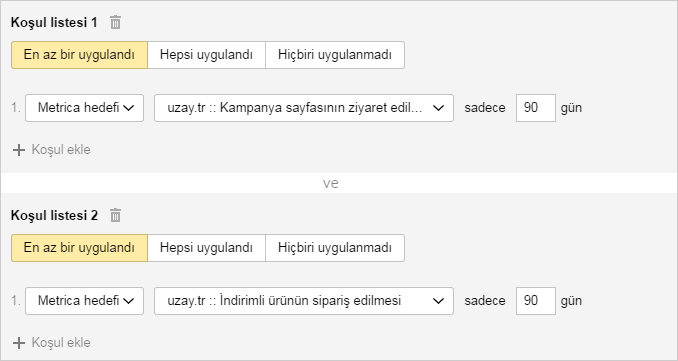Focus the 90 days field in list 1
Screen dimensions: 678x361
click(x=536, y=108)
